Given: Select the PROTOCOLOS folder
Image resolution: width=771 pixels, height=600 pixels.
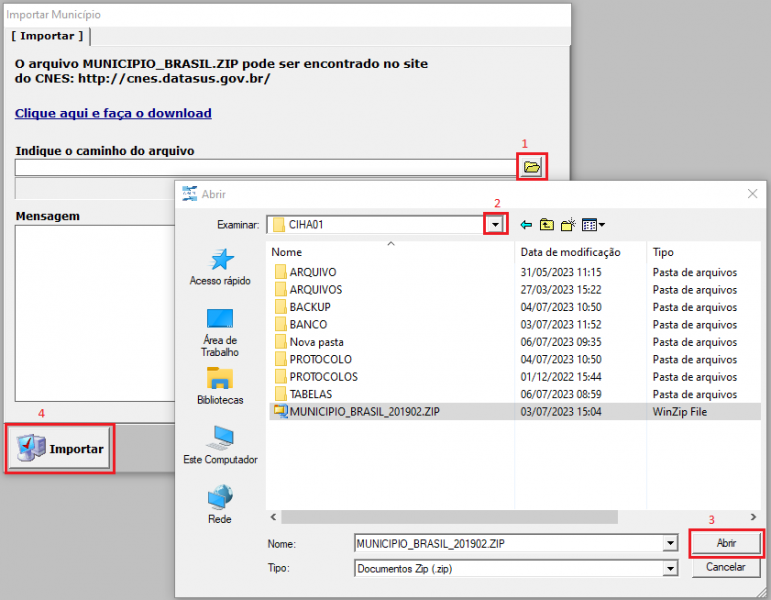Looking at the screenshot, I should click(324, 377).
